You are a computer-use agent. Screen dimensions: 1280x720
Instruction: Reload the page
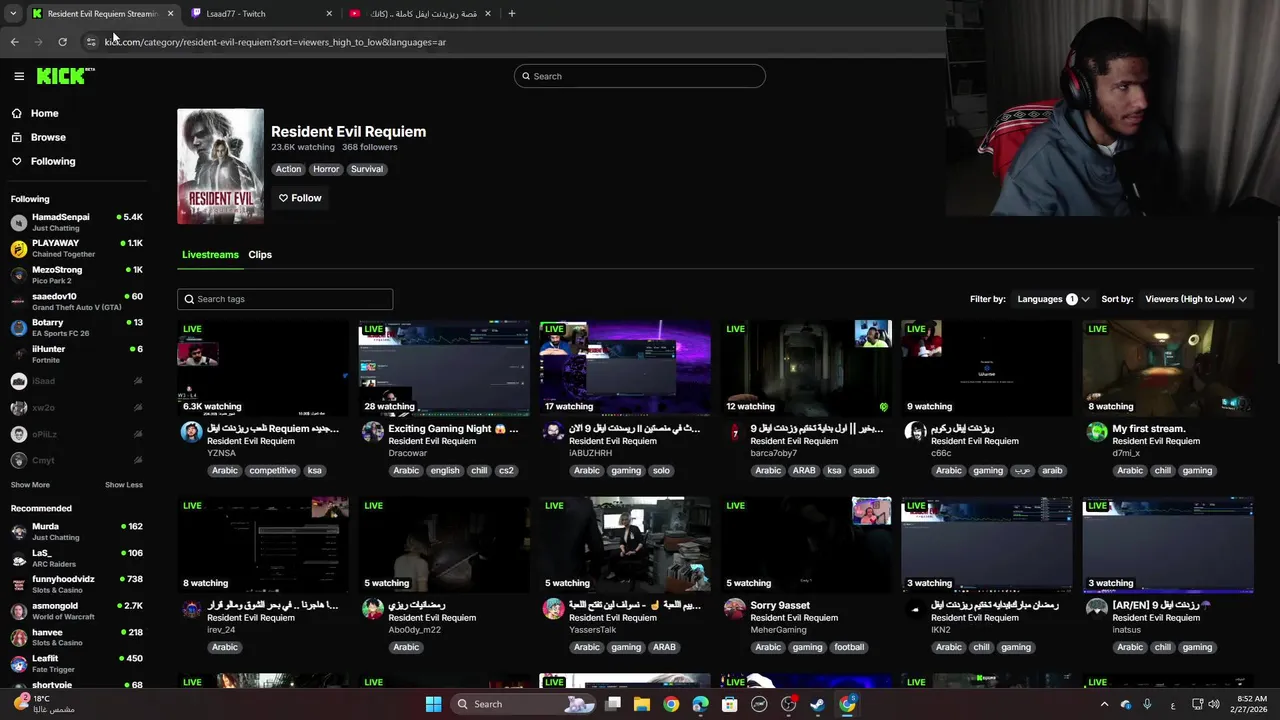point(62,42)
